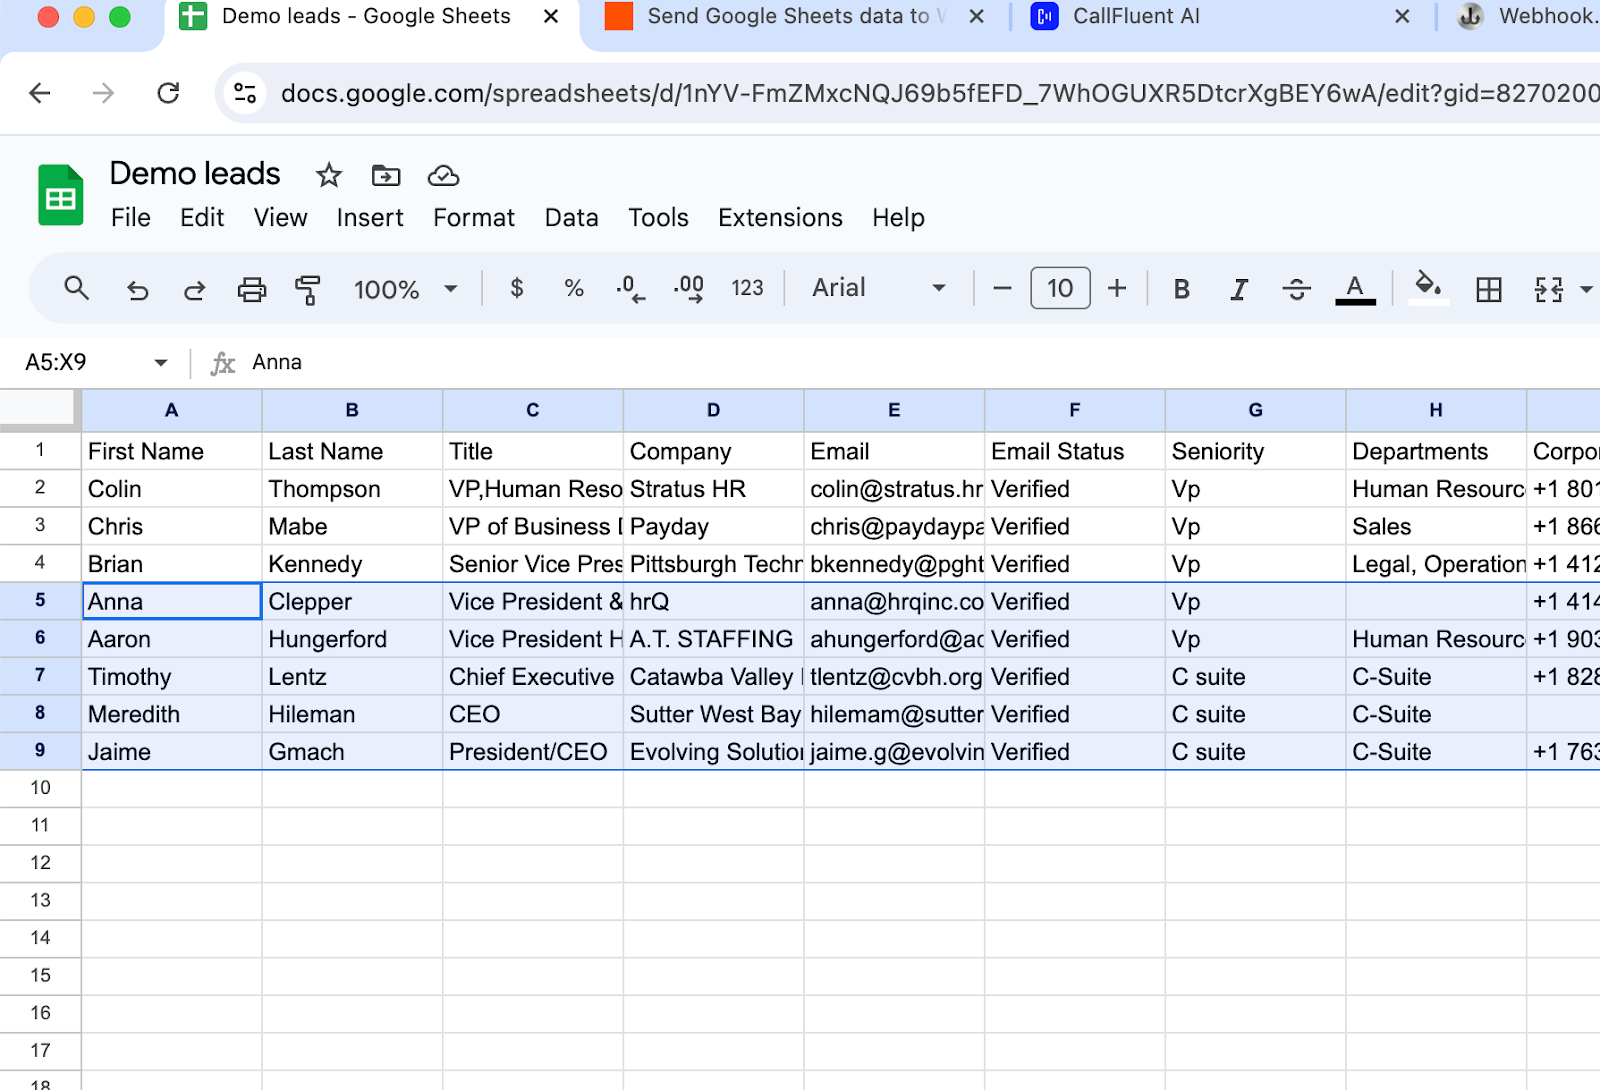Format as currency with dollar icon
This screenshot has height=1090, width=1600.
517,288
